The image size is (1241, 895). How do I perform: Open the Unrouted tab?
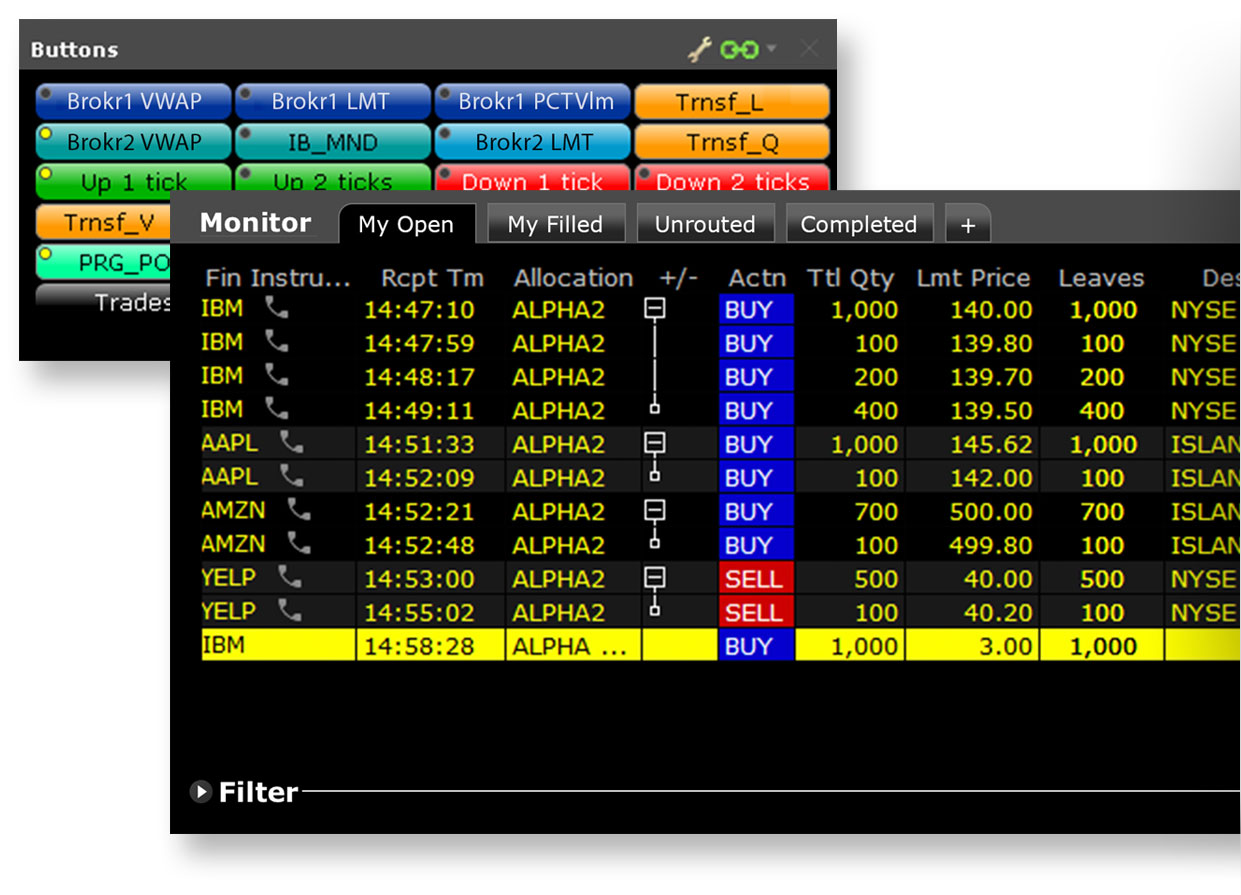[x=705, y=225]
